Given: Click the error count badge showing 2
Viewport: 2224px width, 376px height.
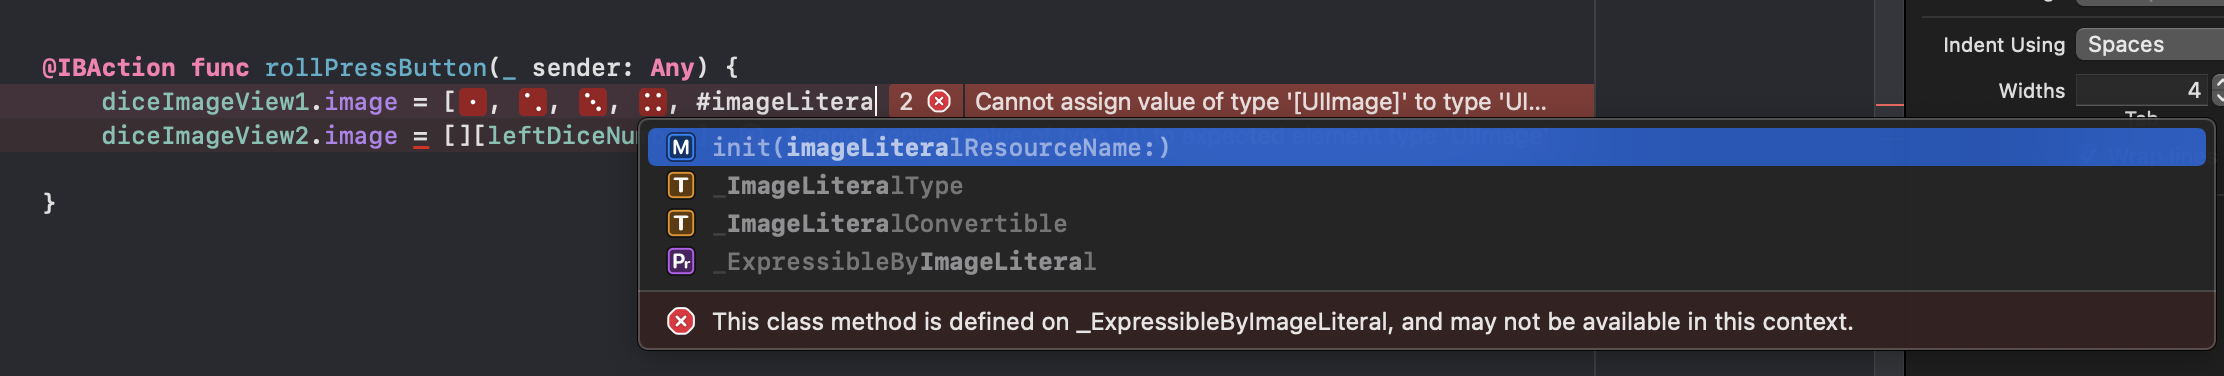Looking at the screenshot, I should click(x=906, y=101).
